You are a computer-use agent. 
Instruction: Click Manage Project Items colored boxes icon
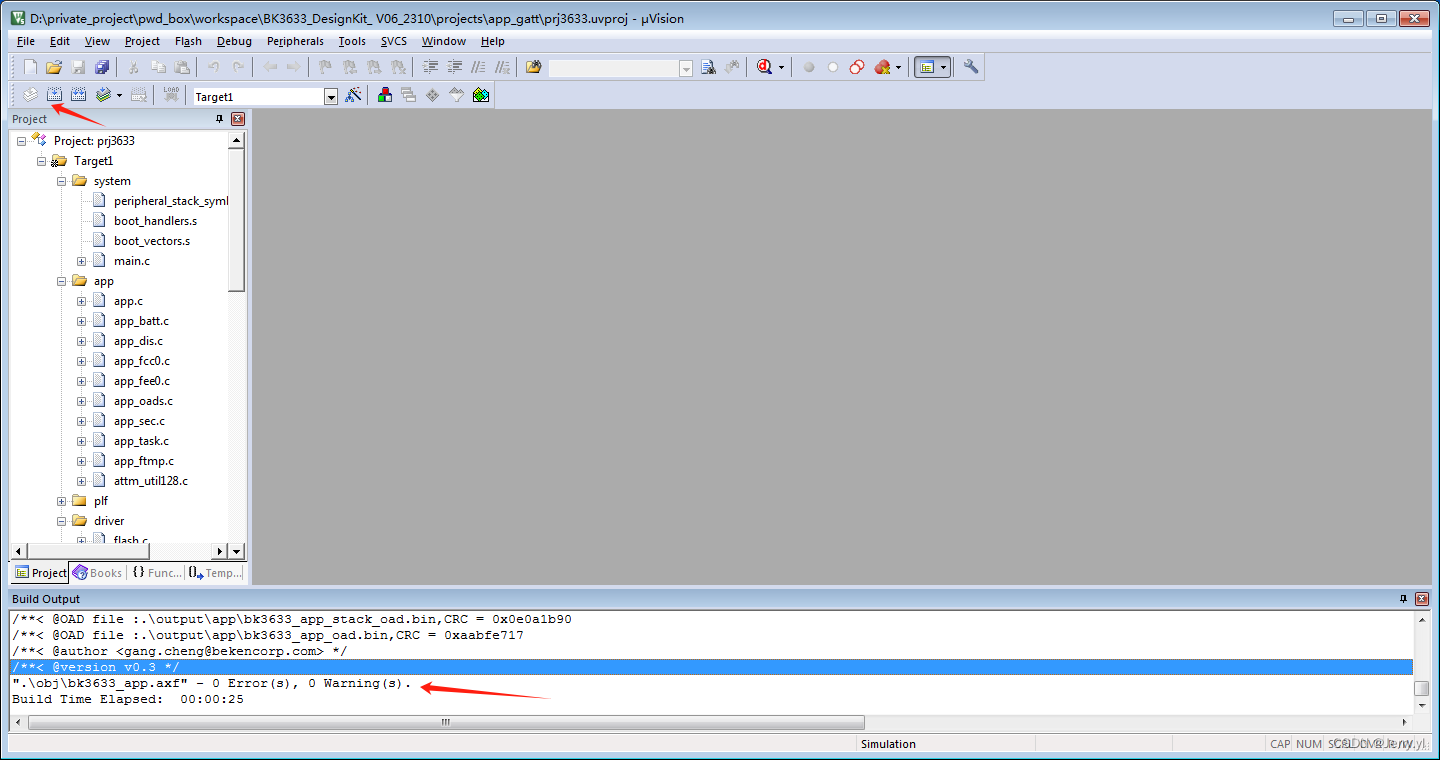click(x=384, y=95)
